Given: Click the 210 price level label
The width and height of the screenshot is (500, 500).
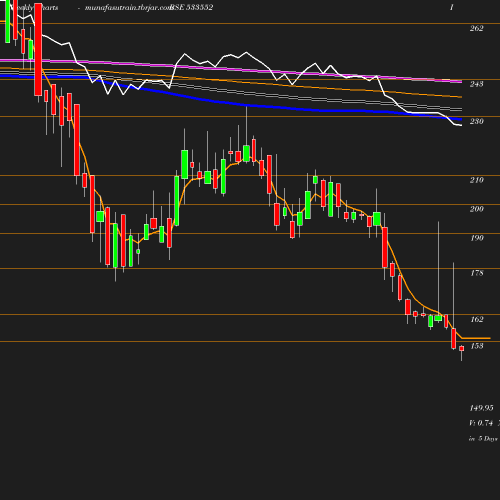Looking at the screenshot, I should tap(476, 180).
